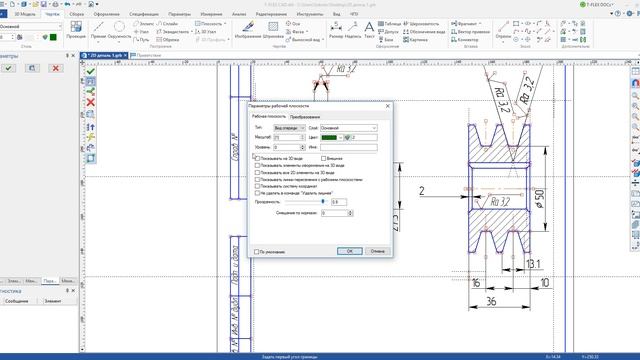Screen dimensions: 640x360
Task: Expand the Фаска dropdown in ribbon
Action: click(x=307, y=31)
